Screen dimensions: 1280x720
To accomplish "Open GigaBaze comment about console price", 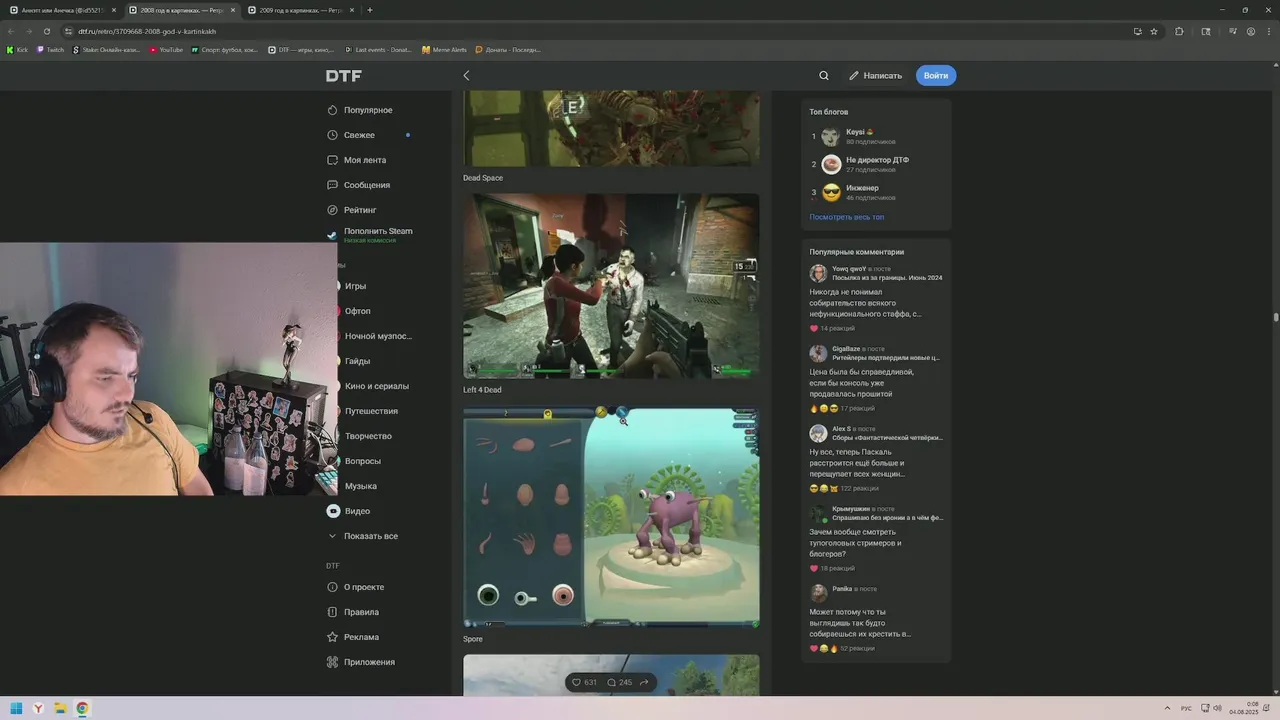I will 861,383.
